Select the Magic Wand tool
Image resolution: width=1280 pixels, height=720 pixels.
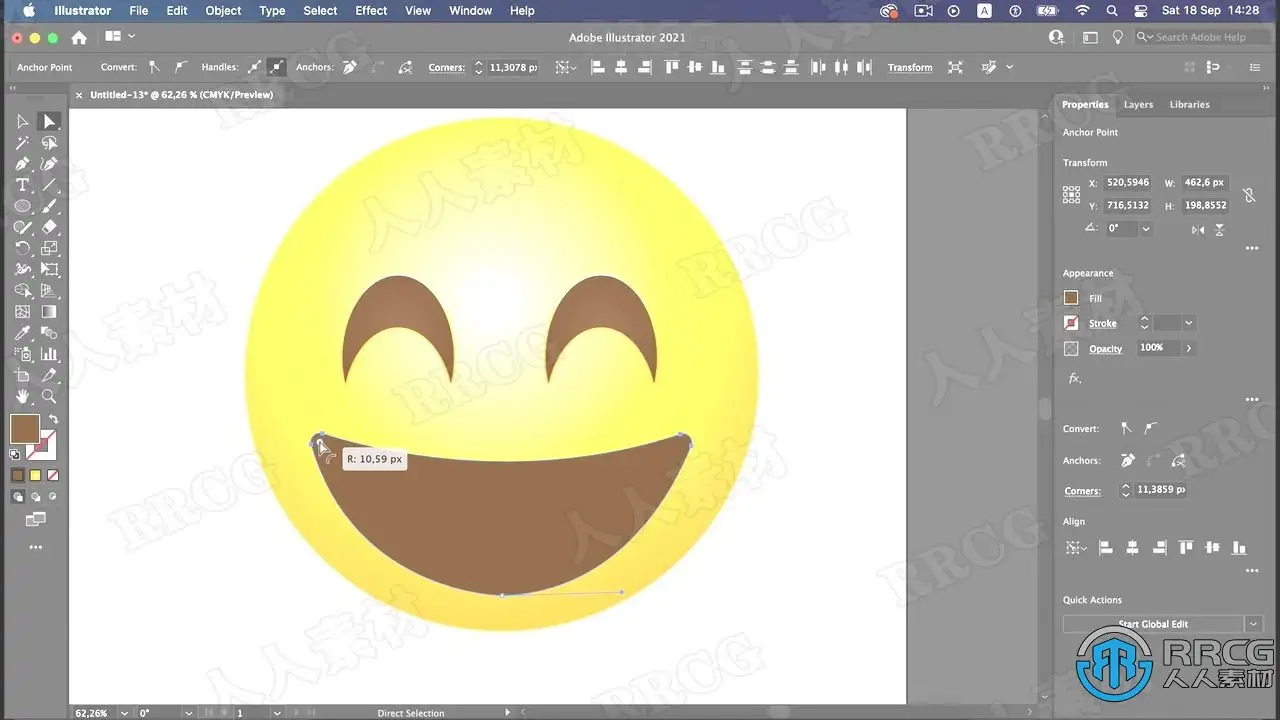tap(22, 143)
